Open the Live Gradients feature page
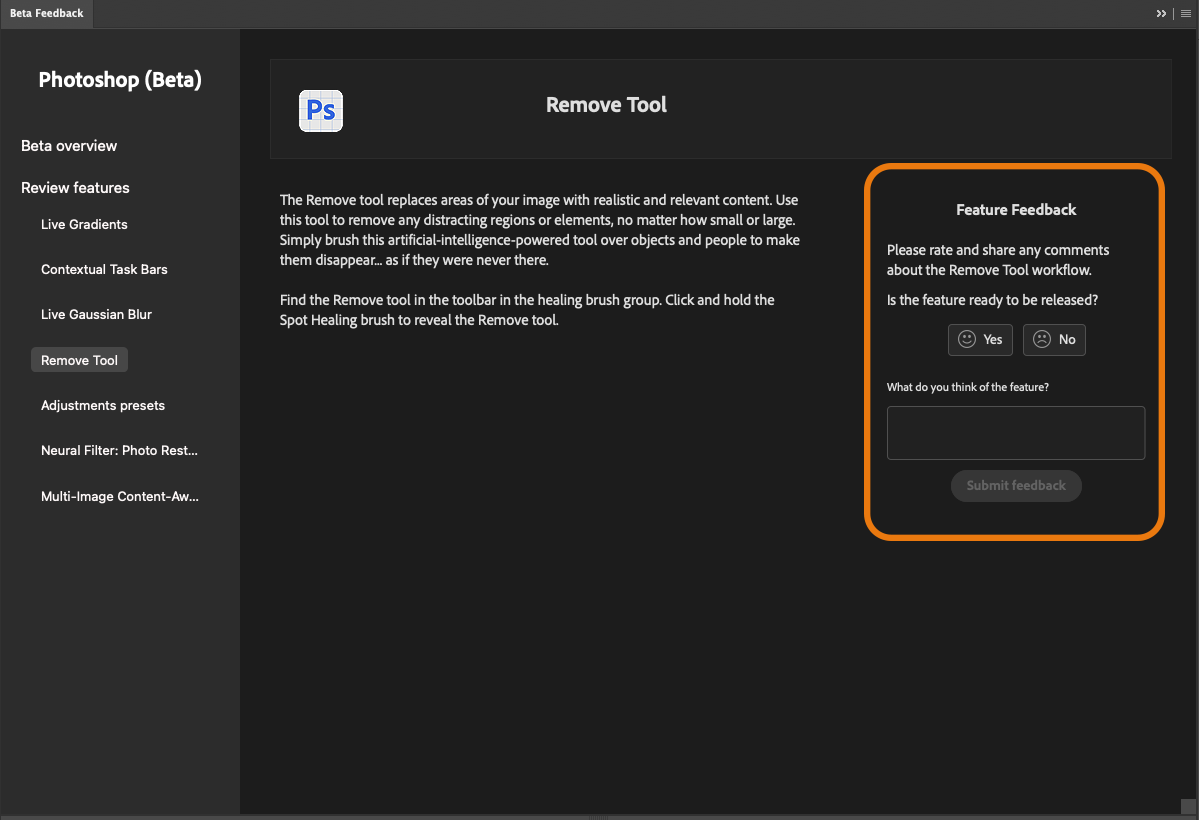 [x=84, y=224]
